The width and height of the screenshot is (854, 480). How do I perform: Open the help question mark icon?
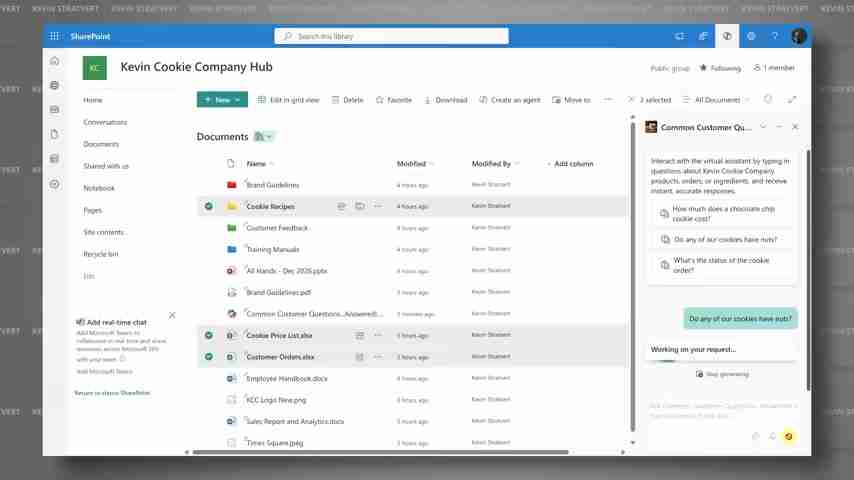(774, 36)
